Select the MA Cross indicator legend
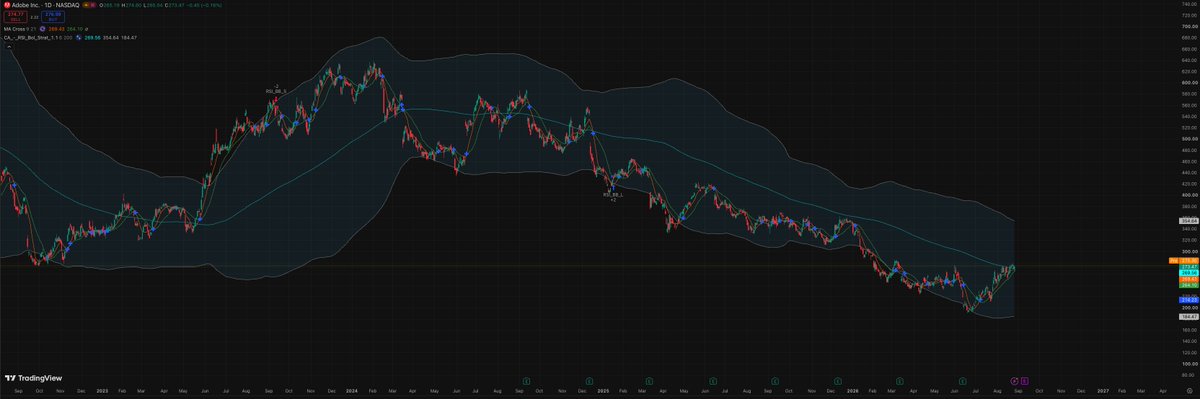Viewport: 1200px width, 399px height. tap(20, 29)
